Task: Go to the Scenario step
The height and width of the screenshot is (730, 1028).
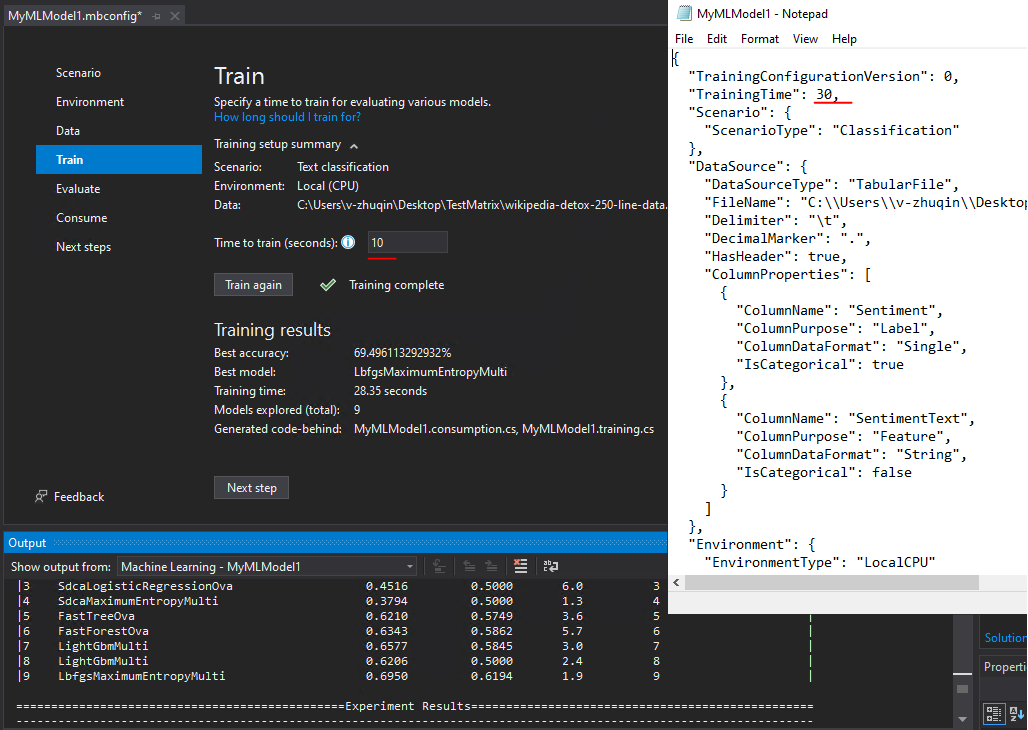Action: [x=78, y=73]
